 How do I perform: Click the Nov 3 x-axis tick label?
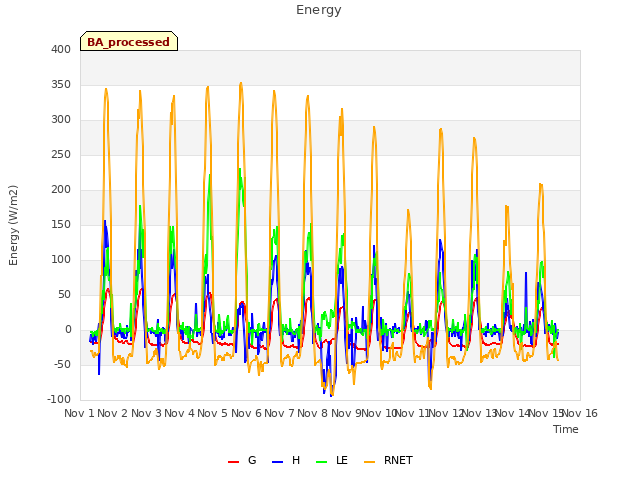pos(146,413)
